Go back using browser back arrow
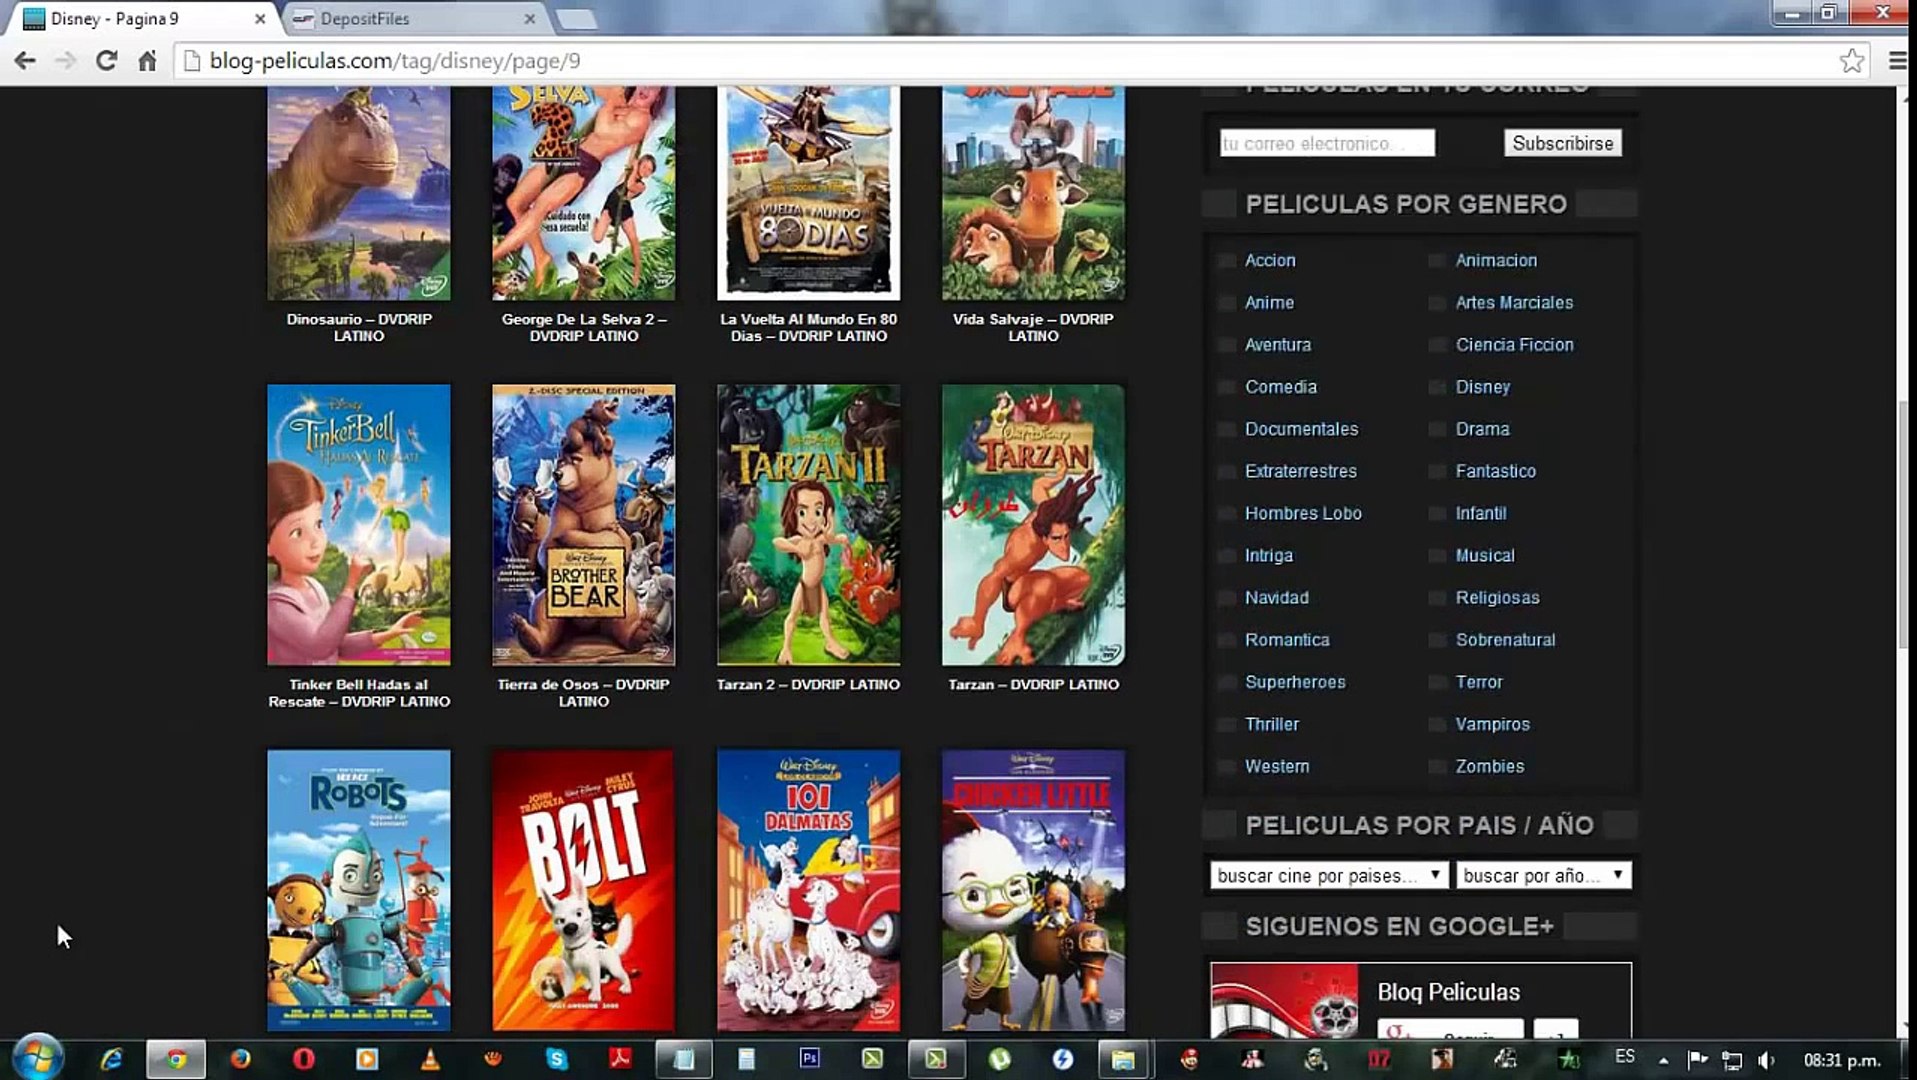Image resolution: width=1917 pixels, height=1080 pixels. 25,61
